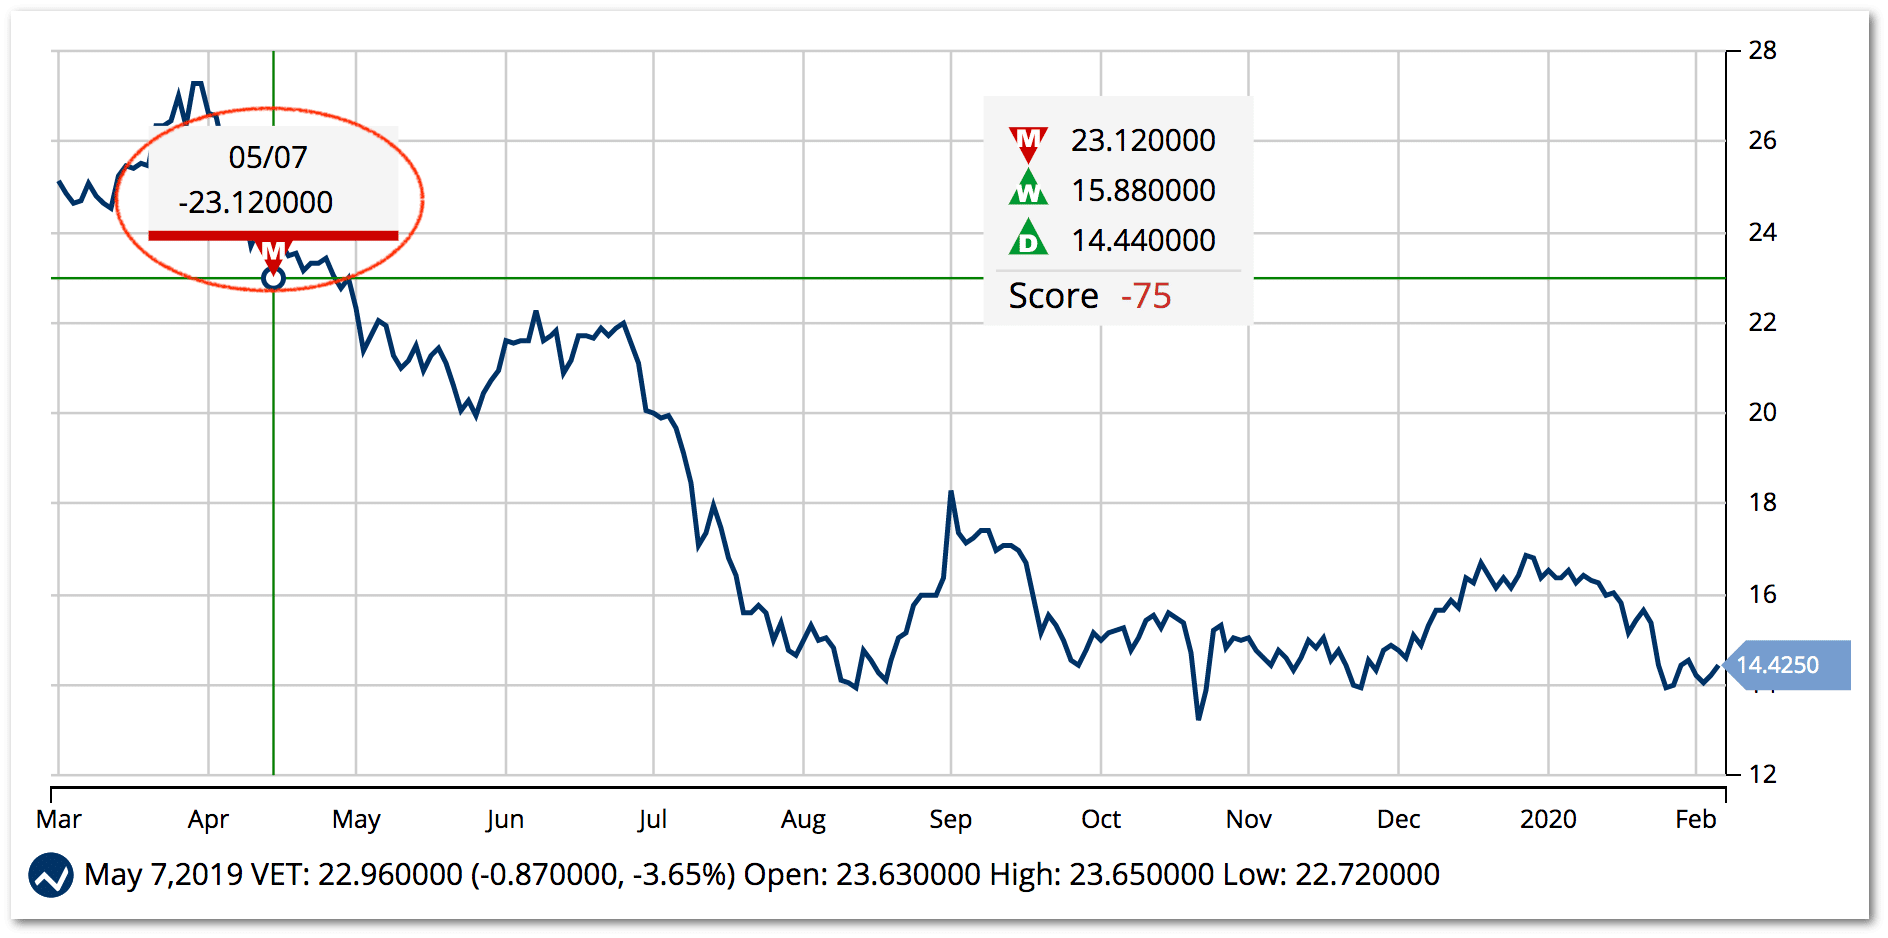
Task: Click the Sep label on time axis
Action: 950,819
